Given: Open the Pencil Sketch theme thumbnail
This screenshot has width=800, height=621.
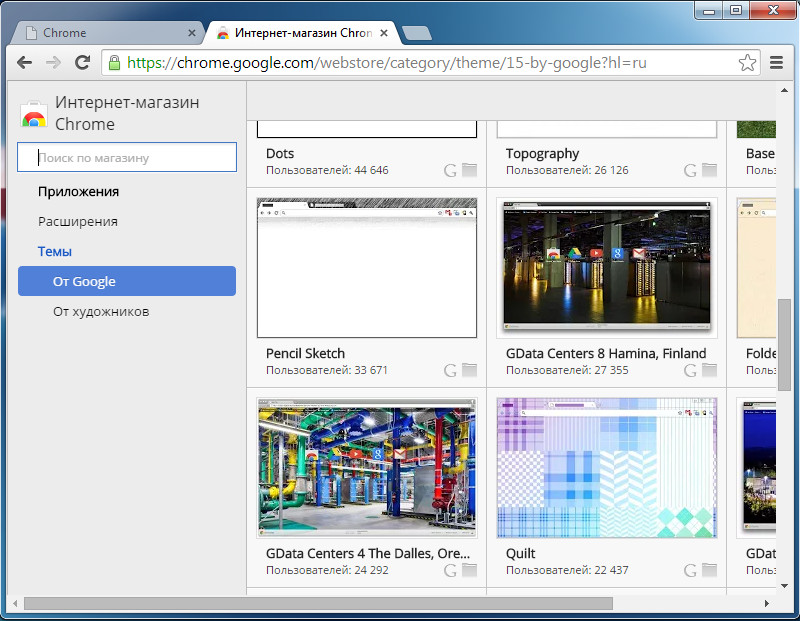Looking at the screenshot, I should pyautogui.click(x=367, y=268).
